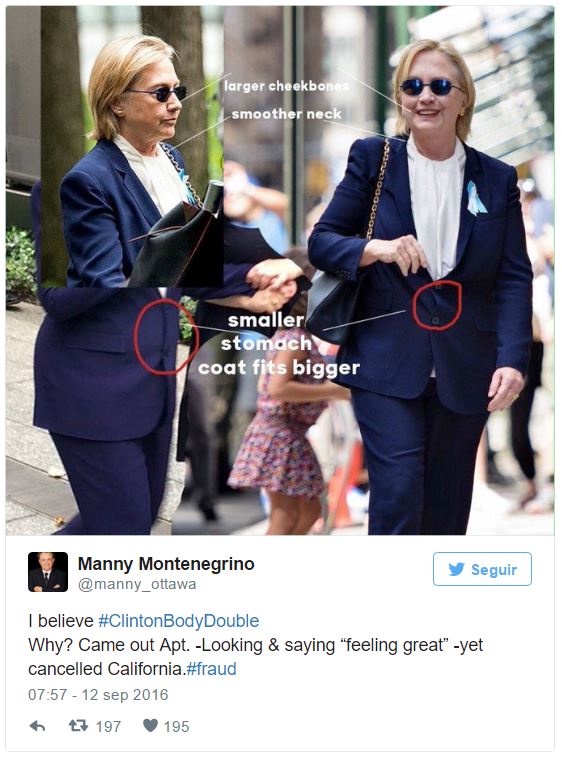Click the timestamp 07:57 - 12 sep 2016
The height and width of the screenshot is (758, 562).
pos(98,695)
